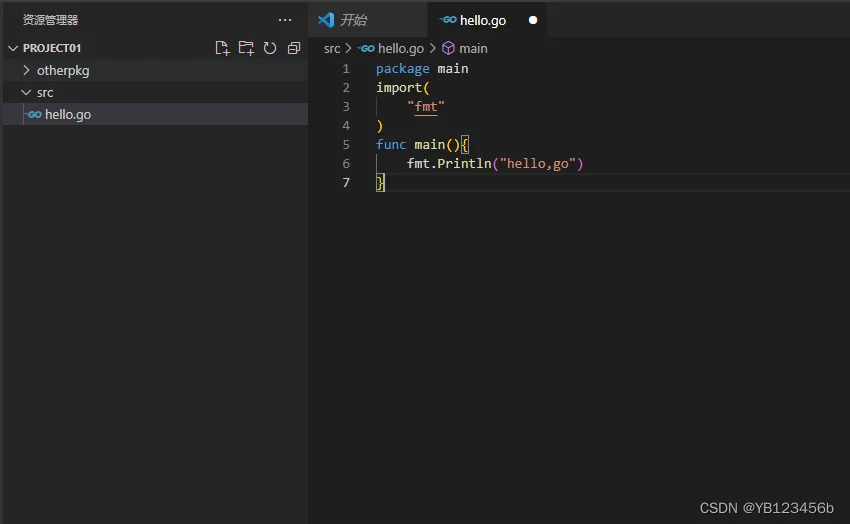Place cursor on 'package' keyword
This screenshot has width=850, height=524.
(x=402, y=69)
